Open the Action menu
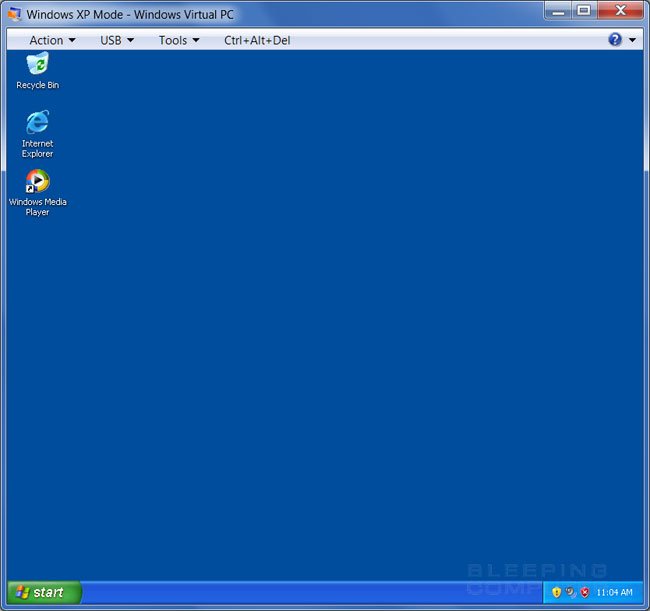 52,40
